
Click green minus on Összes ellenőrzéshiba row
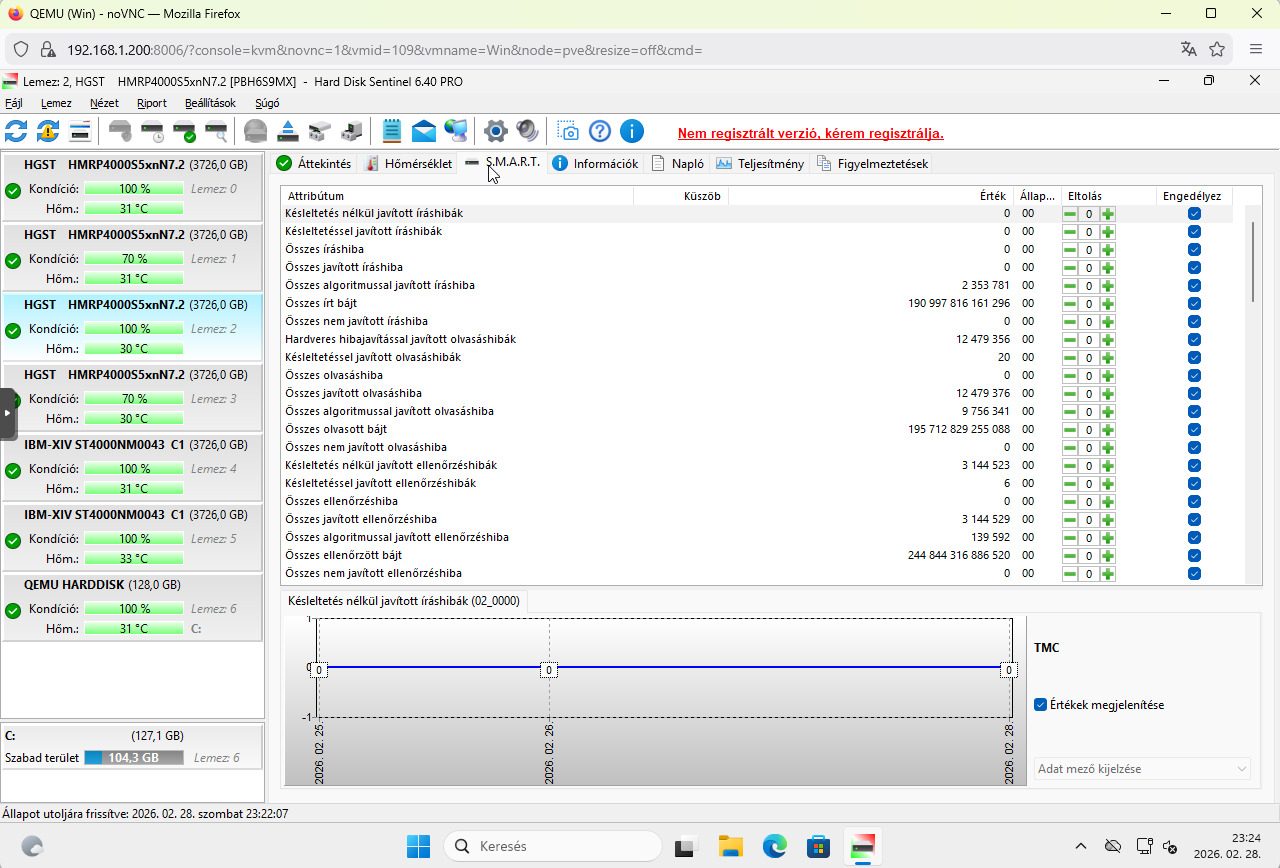pyautogui.click(x=1070, y=502)
